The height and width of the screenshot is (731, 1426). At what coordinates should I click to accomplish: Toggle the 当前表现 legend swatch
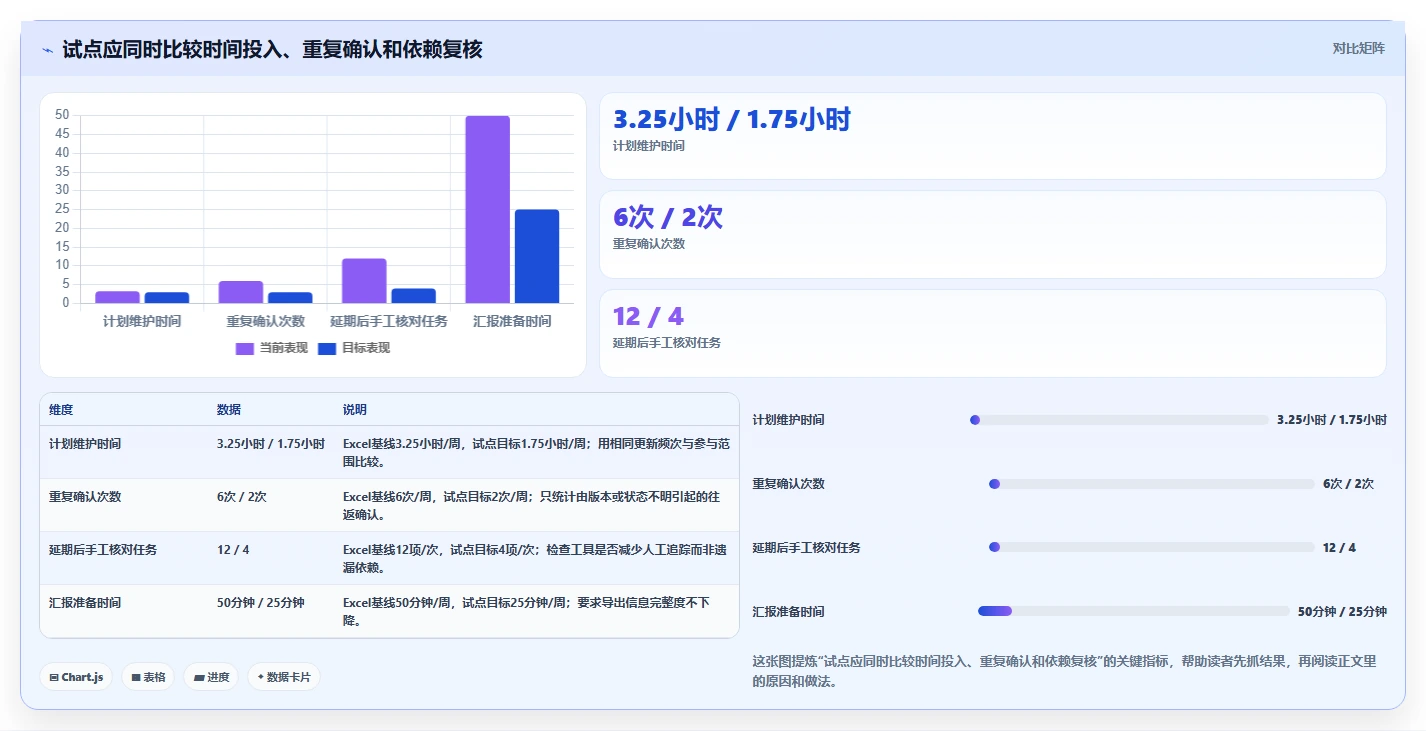click(245, 348)
